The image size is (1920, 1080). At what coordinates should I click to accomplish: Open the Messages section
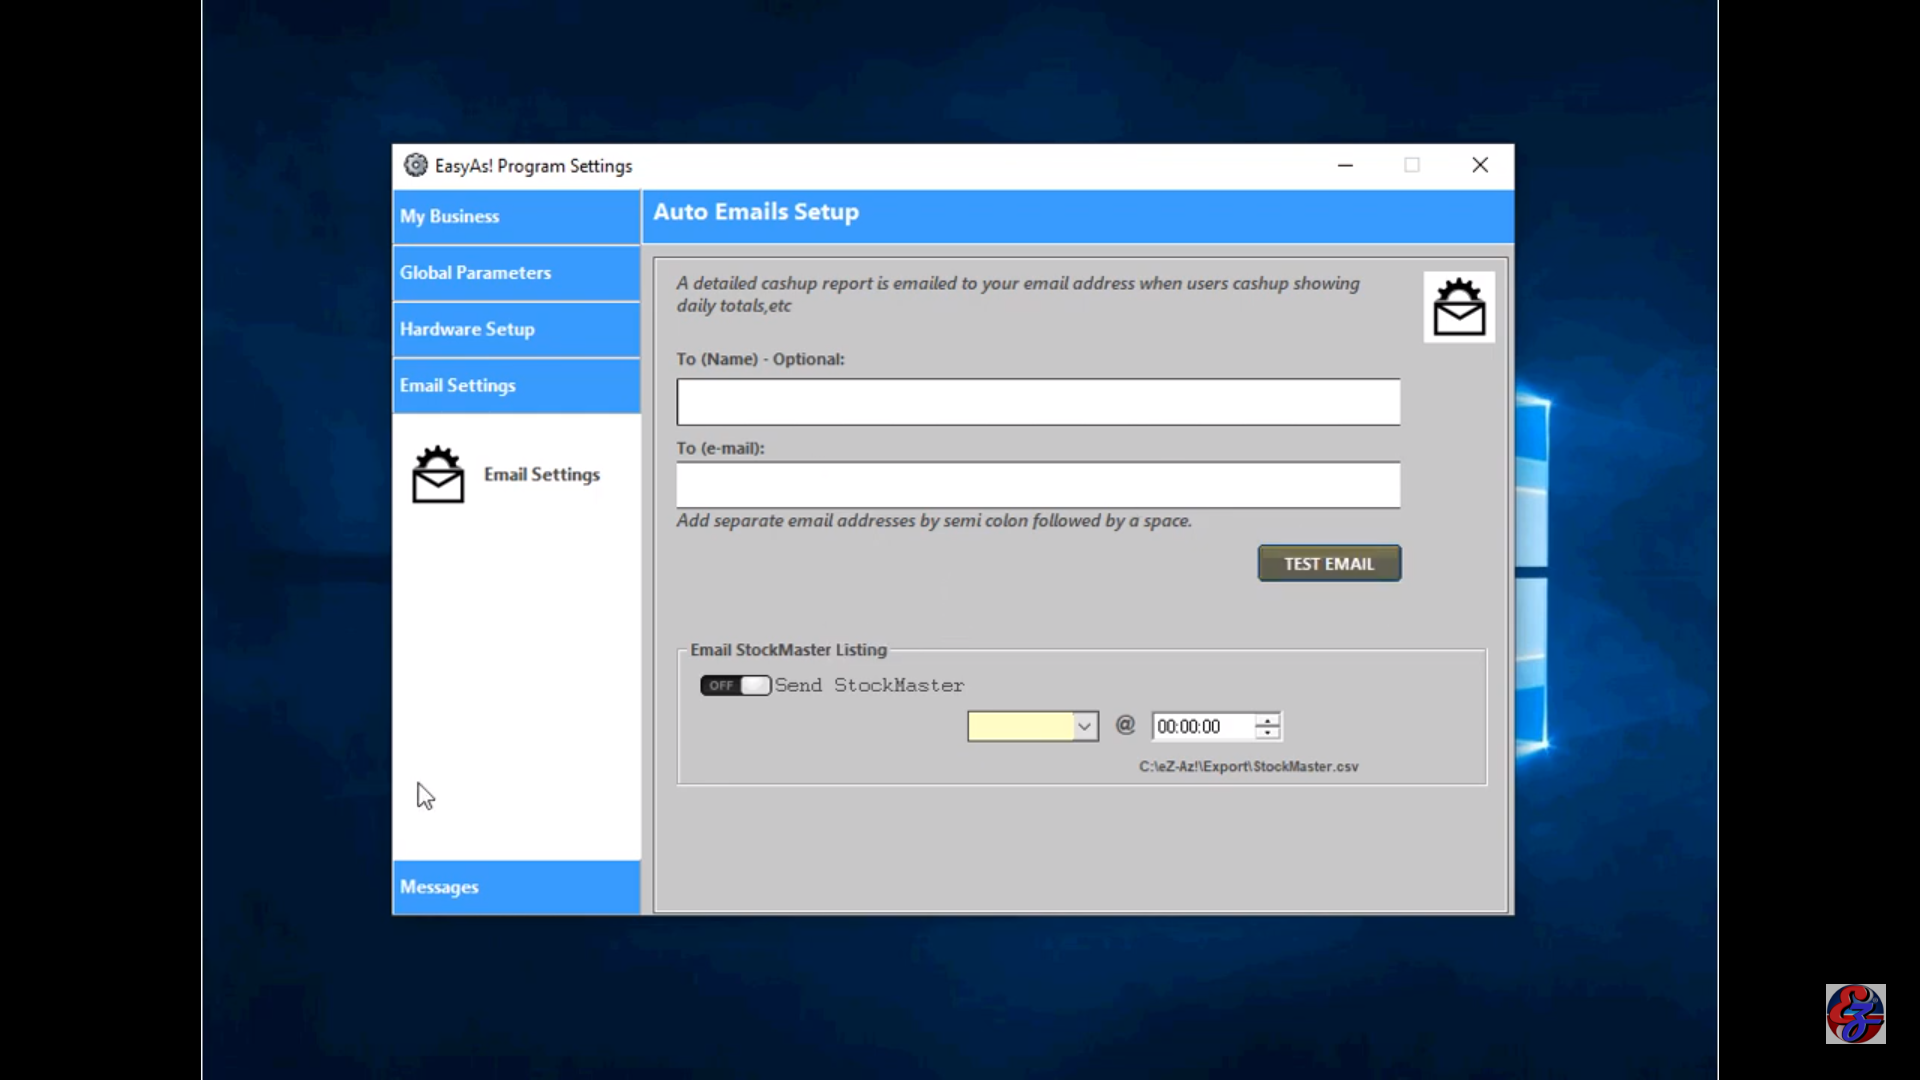point(516,887)
